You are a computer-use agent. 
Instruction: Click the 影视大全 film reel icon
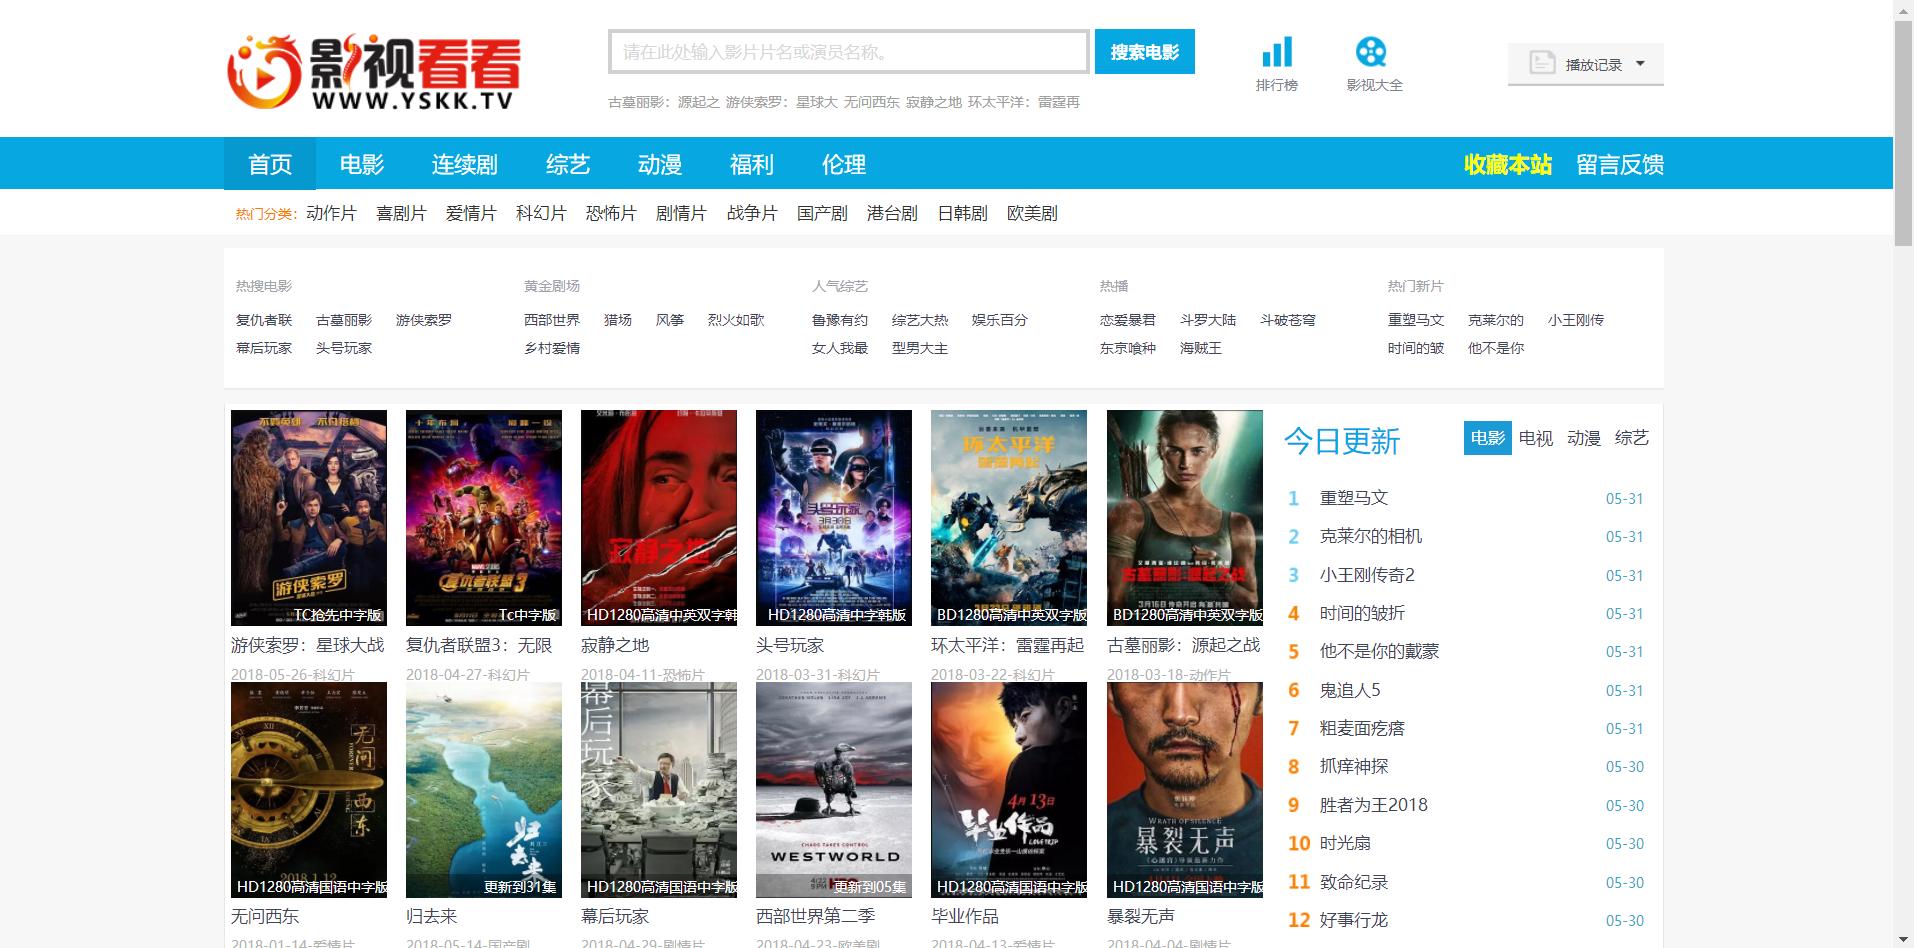(1373, 50)
